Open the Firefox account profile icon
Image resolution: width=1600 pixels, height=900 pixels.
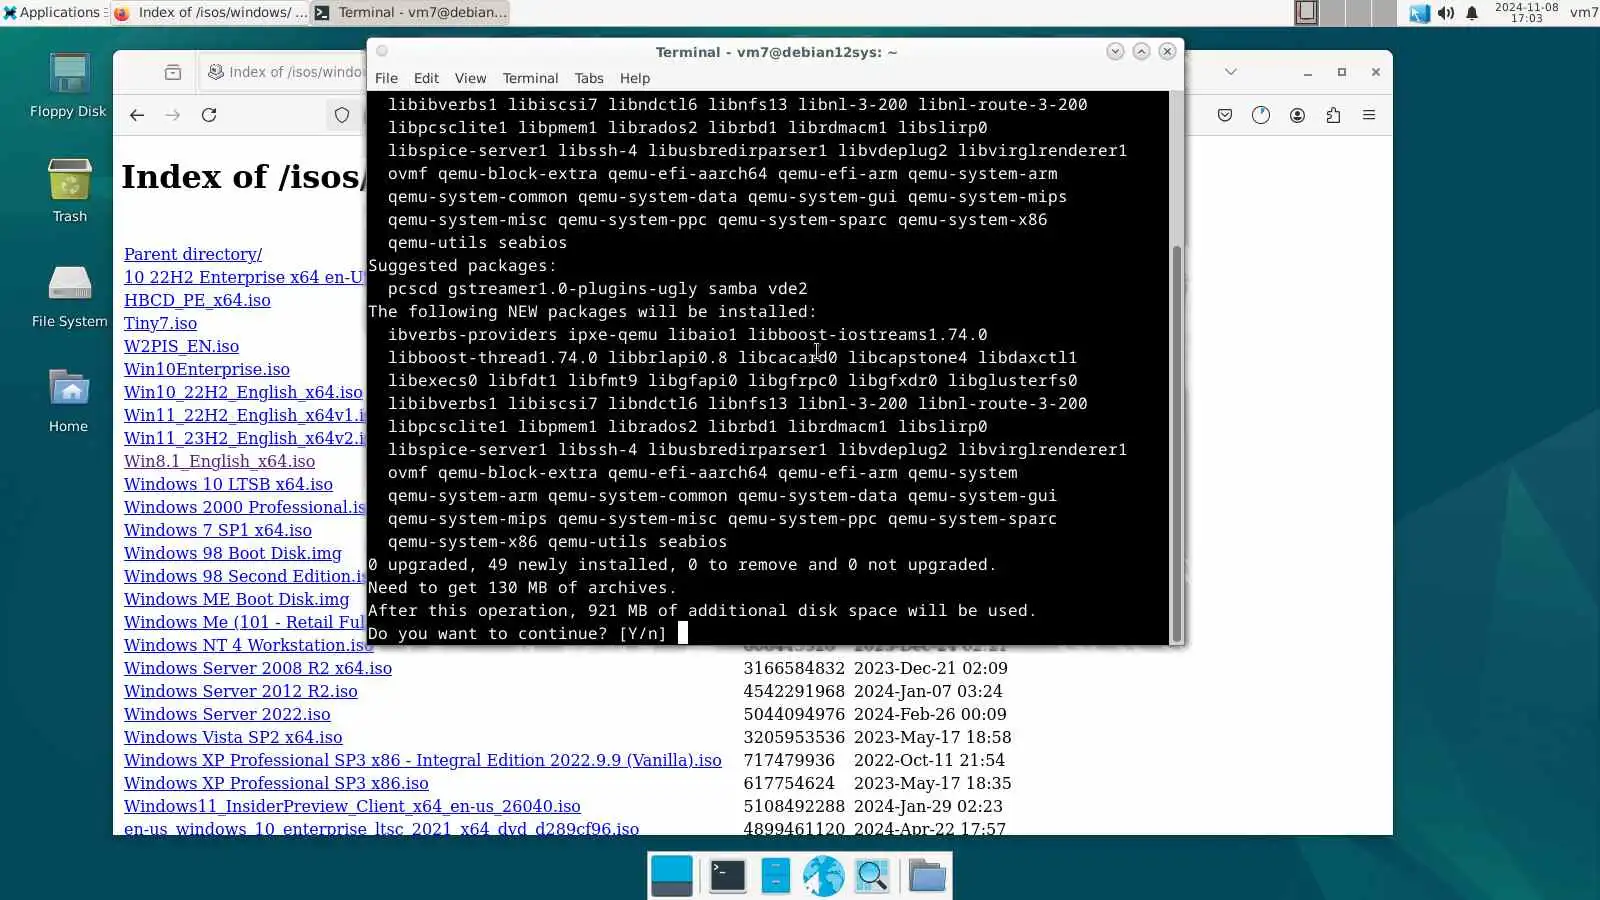click(1297, 115)
